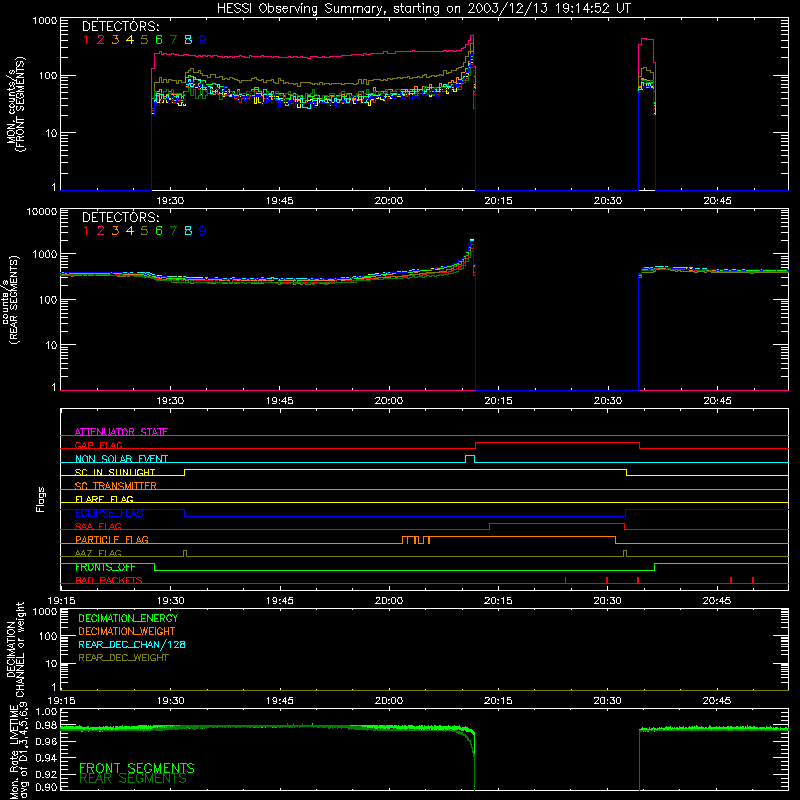Image resolution: width=800 pixels, height=800 pixels.
Task: Click the 0.90 tick on livetime axis
Action: (x=46, y=787)
